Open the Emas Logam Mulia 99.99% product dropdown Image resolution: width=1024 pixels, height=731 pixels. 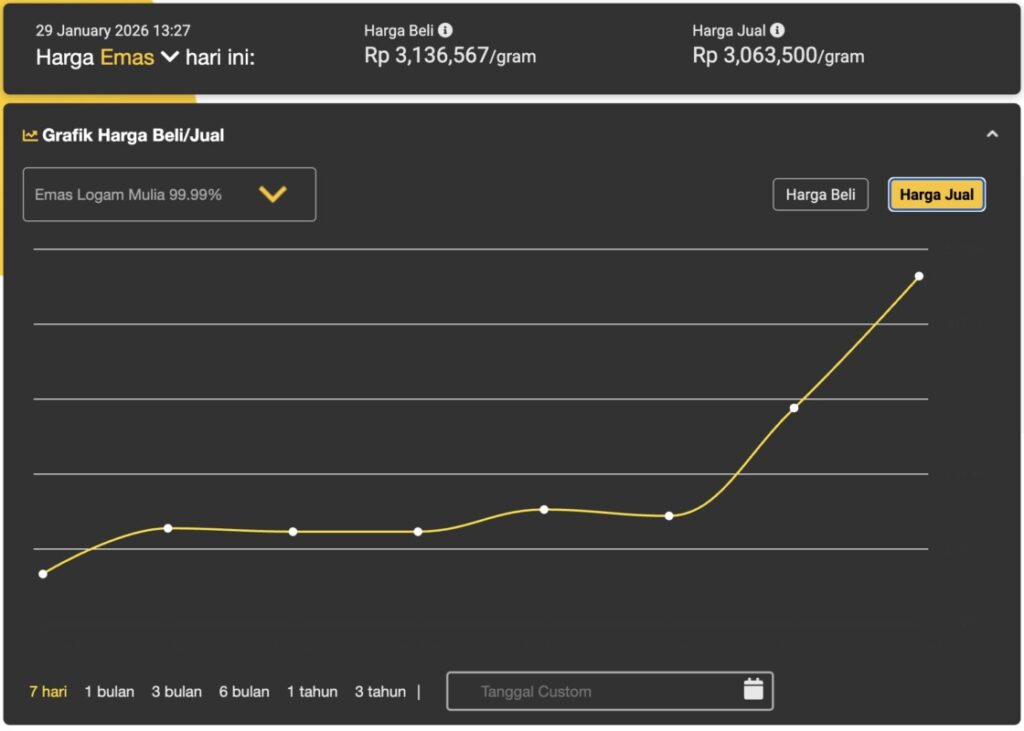point(169,194)
